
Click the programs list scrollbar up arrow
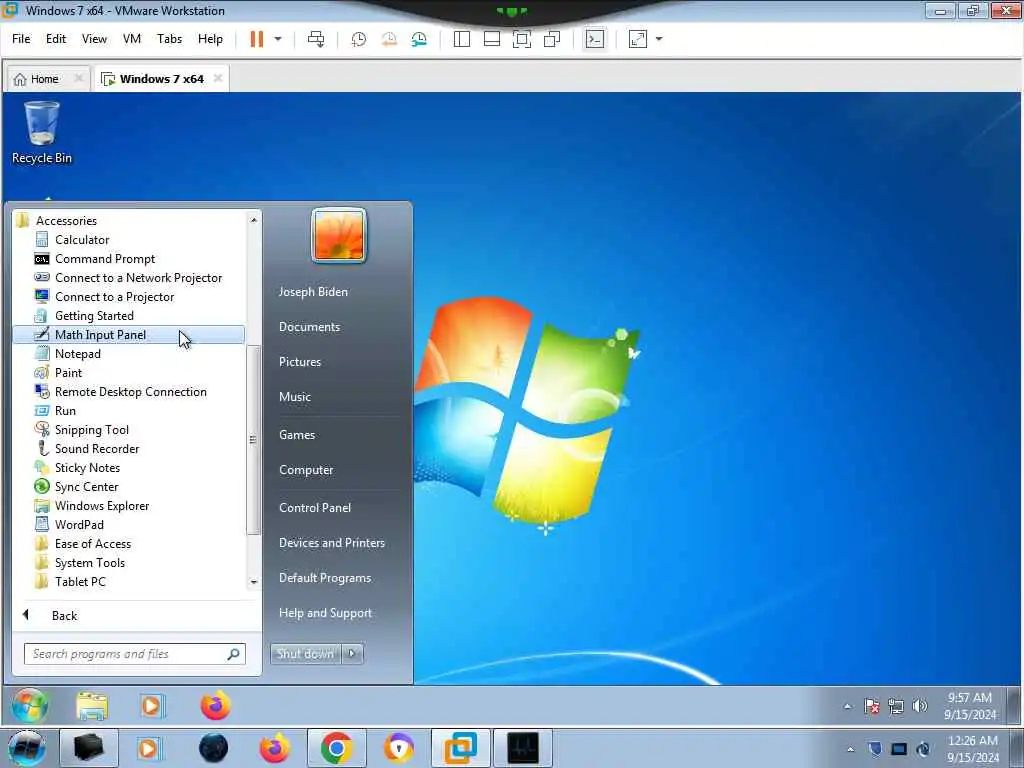pyautogui.click(x=253, y=220)
